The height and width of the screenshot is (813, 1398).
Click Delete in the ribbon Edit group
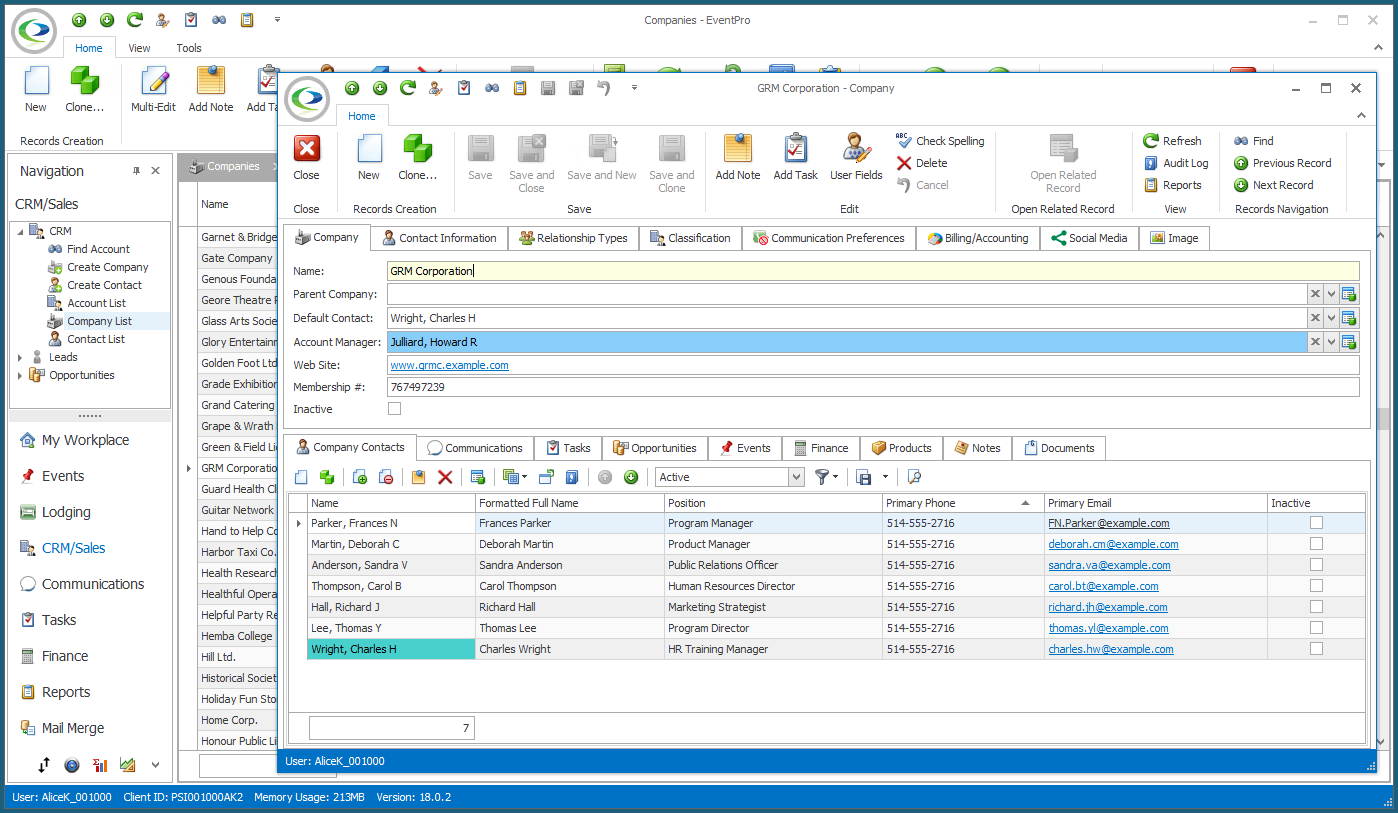[x=922, y=163]
